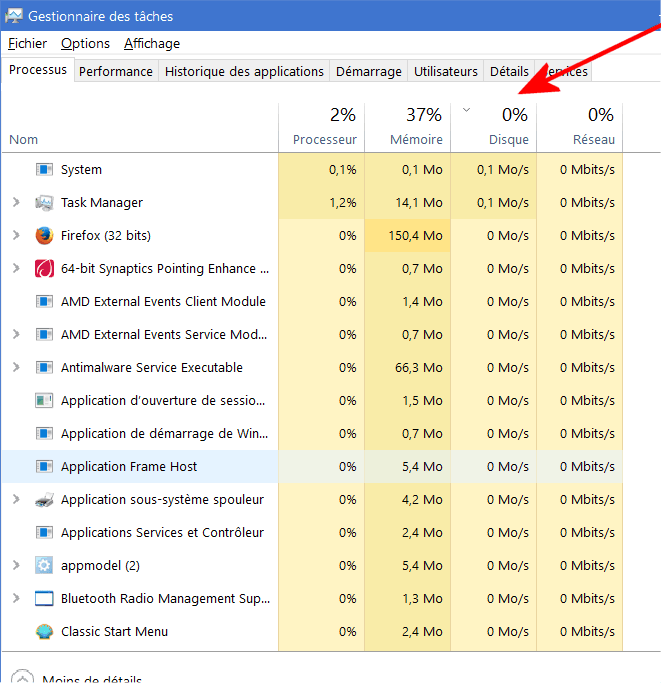The image size is (661, 683).
Task: Click the spouleur printer icon
Action: (x=44, y=500)
